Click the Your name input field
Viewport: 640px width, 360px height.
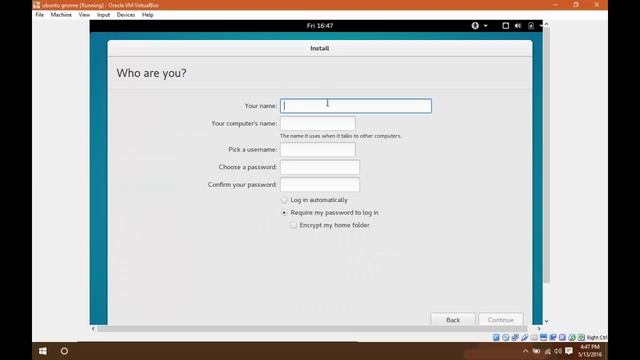pyautogui.click(x=356, y=106)
